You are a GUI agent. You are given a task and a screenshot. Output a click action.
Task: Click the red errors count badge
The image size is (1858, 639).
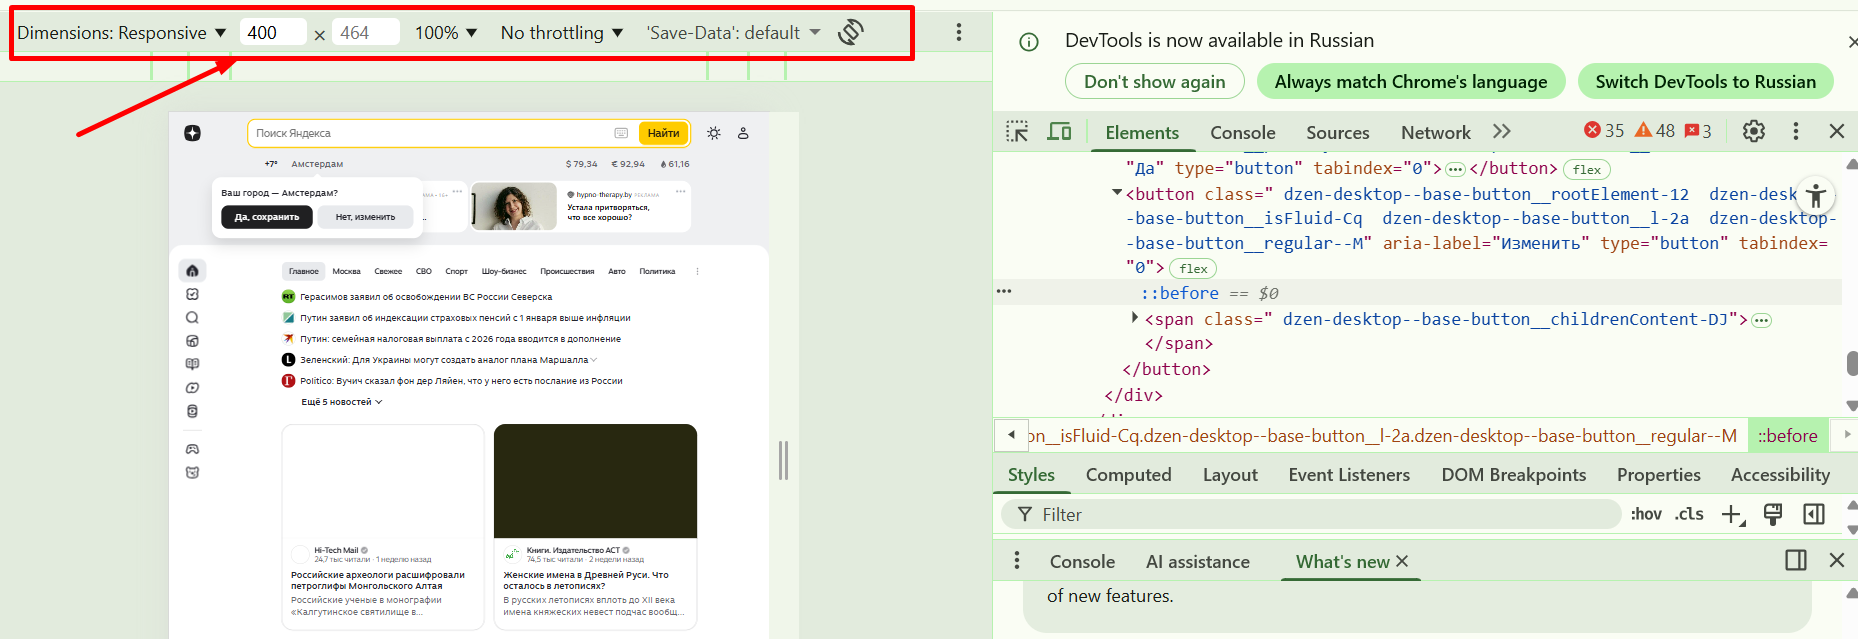[1604, 131]
